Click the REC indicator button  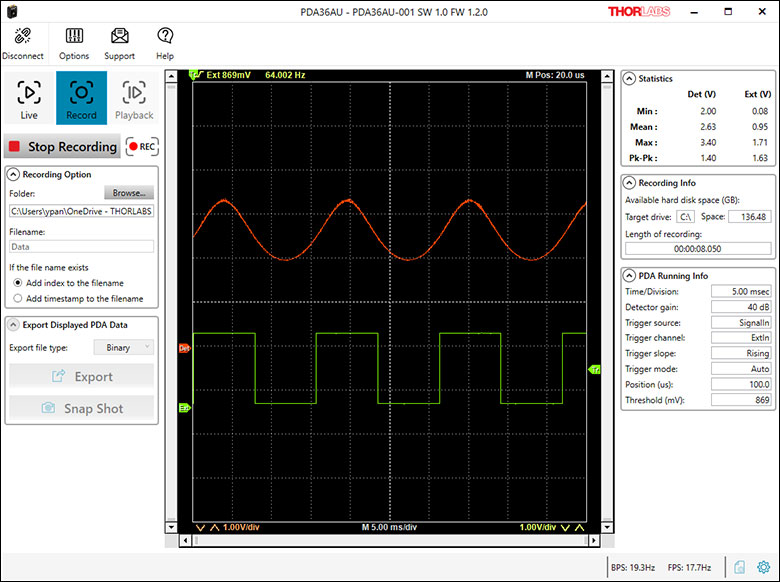click(x=142, y=147)
